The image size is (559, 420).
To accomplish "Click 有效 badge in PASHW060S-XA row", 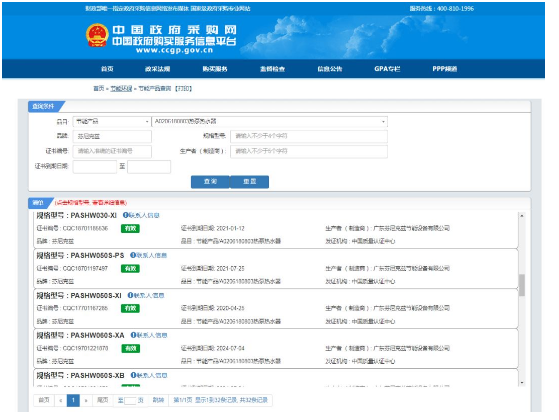I will [x=130, y=348].
